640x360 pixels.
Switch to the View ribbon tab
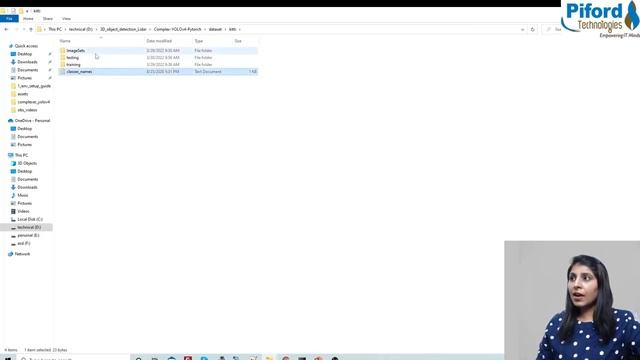coord(66,19)
